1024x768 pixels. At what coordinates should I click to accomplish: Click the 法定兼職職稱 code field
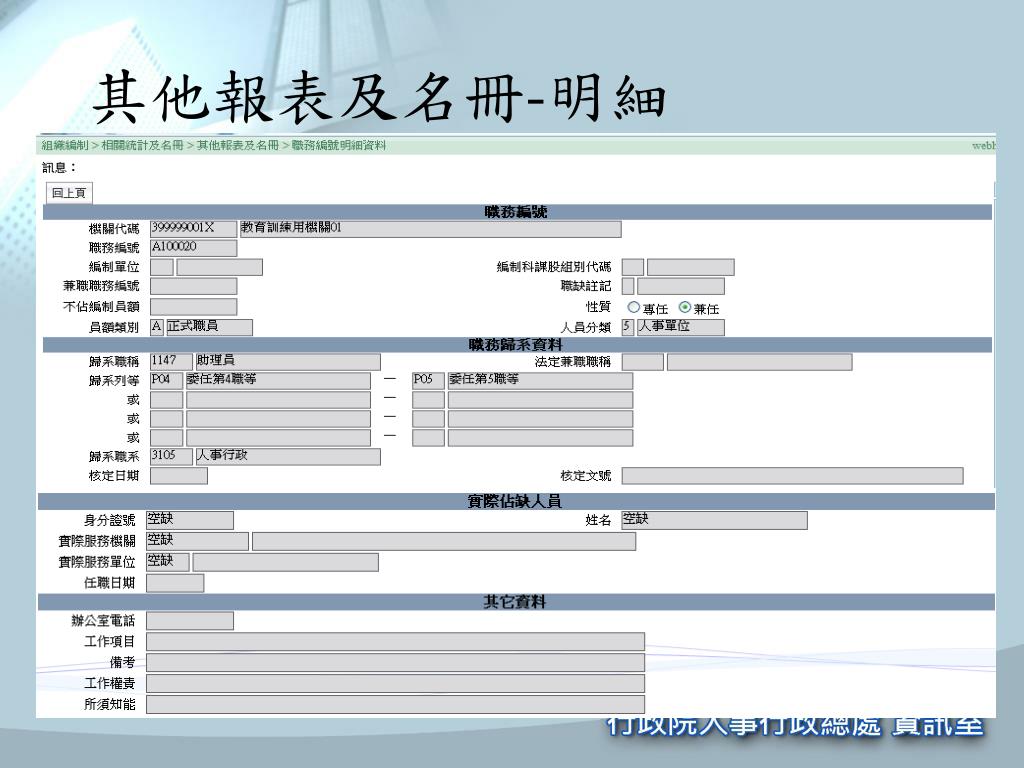coord(643,362)
